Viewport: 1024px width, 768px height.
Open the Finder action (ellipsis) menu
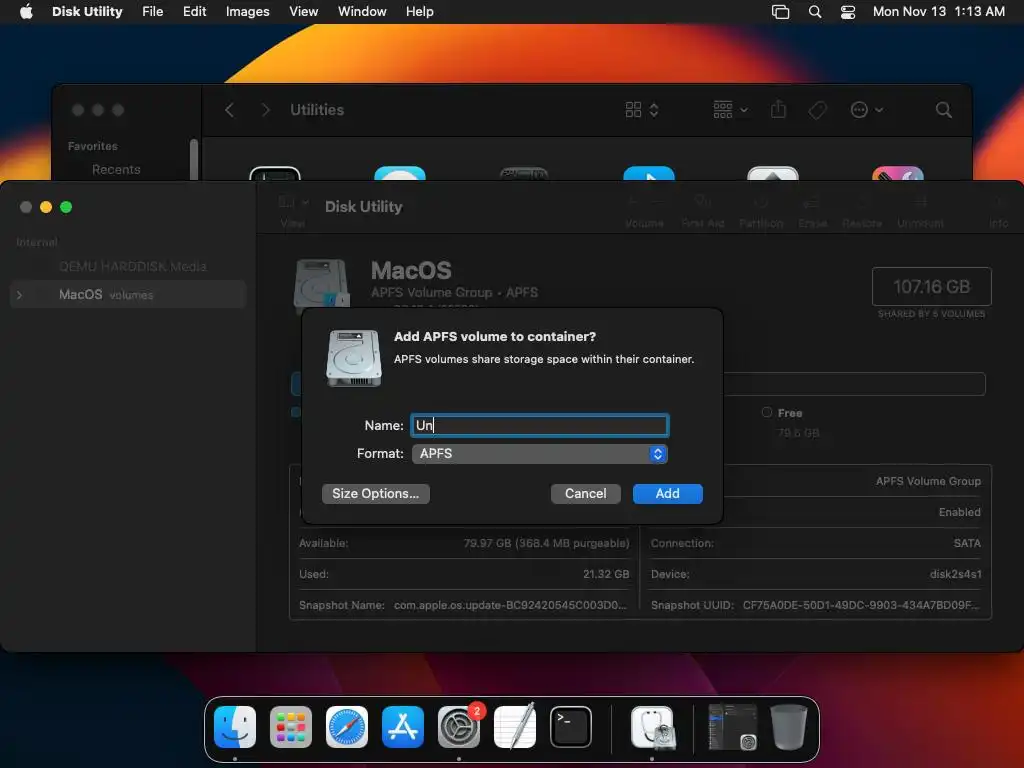click(867, 110)
